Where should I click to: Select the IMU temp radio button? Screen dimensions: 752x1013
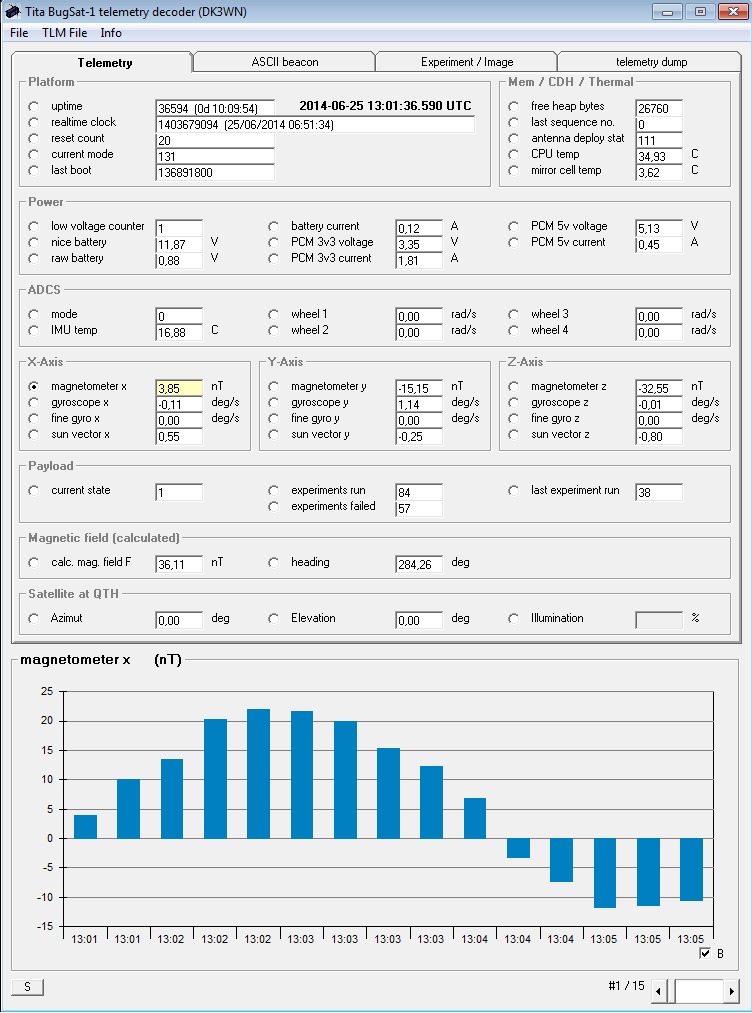34,331
